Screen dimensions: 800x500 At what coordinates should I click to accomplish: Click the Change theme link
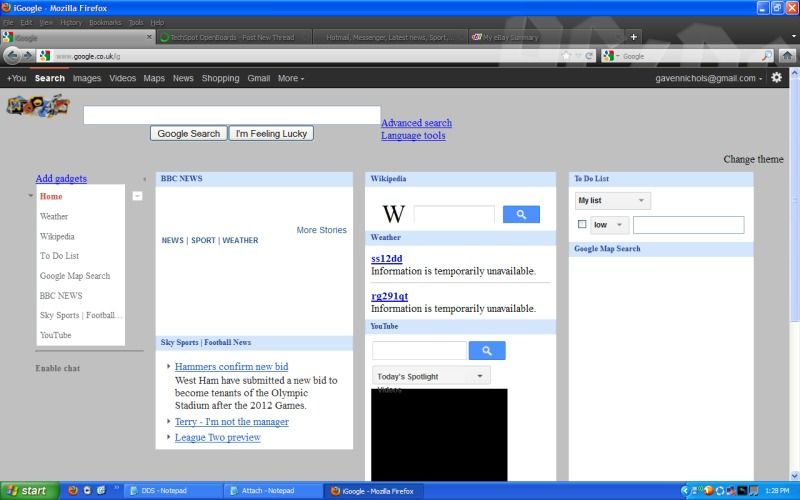pyautogui.click(x=753, y=159)
